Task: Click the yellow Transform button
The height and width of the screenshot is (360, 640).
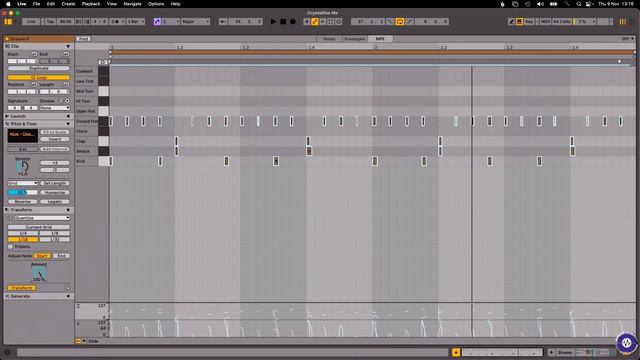Action: coord(22,288)
